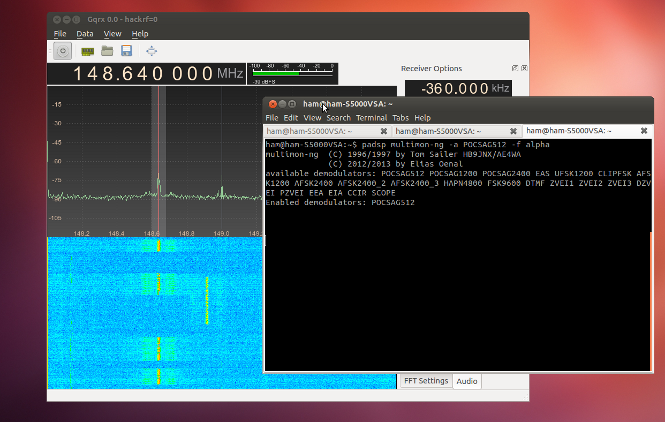The height and width of the screenshot is (422, 665).
Task: Switch to the Audio tab
Action: coord(467,381)
